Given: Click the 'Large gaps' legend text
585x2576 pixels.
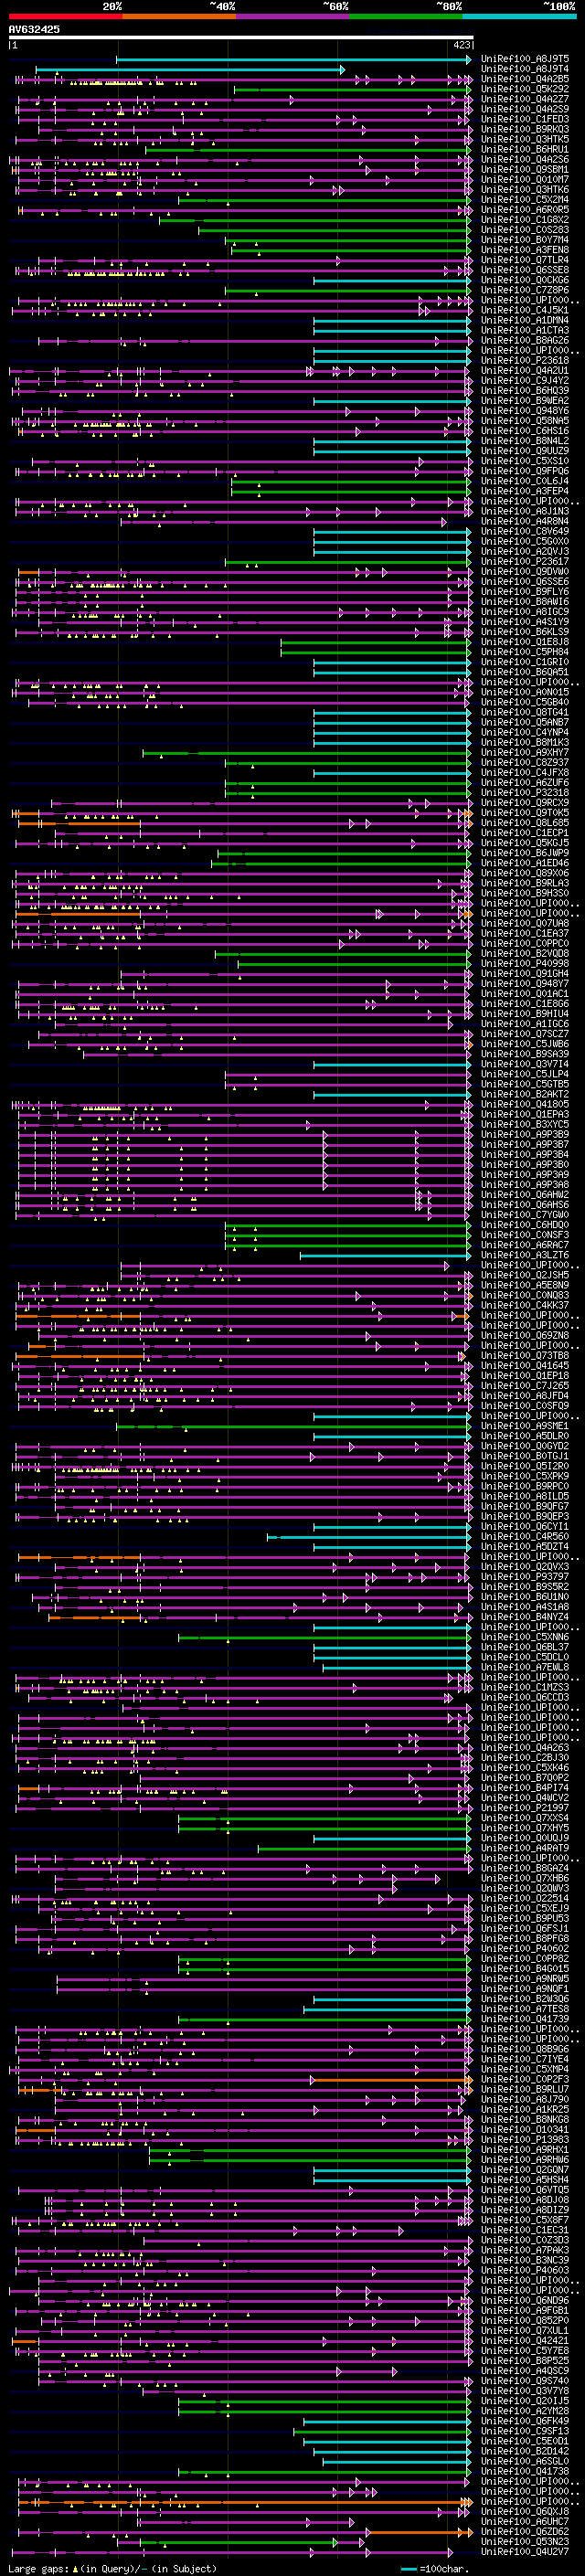Looking at the screenshot, I should tap(39, 2568).
